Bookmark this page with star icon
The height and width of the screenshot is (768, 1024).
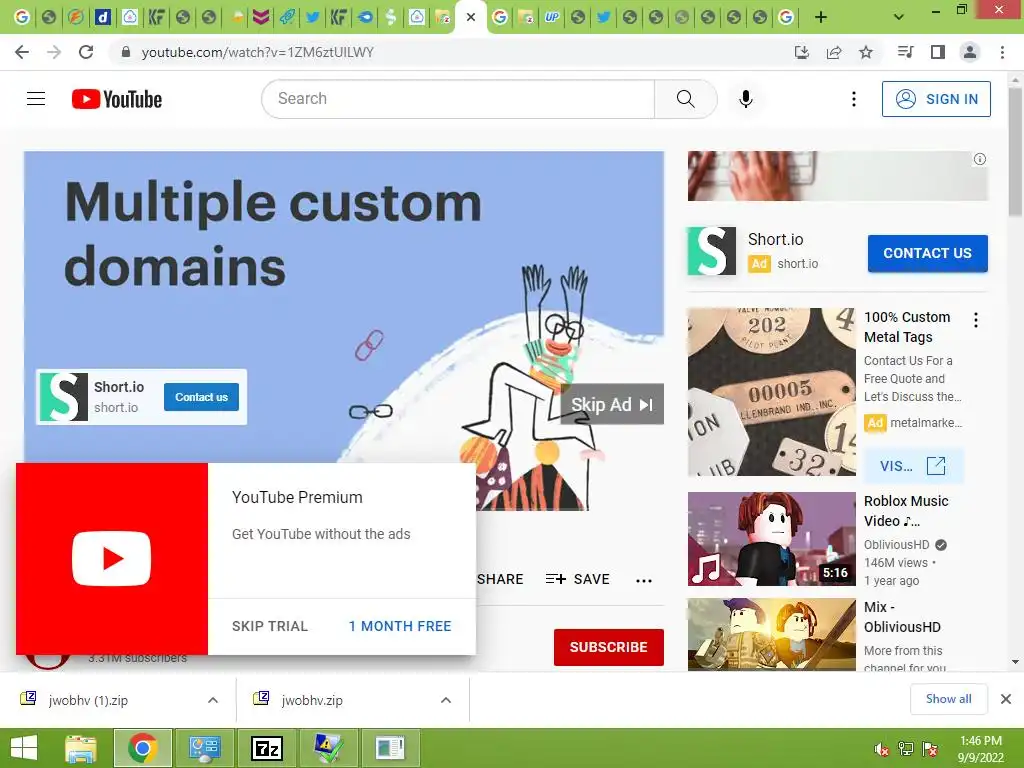pos(866,52)
